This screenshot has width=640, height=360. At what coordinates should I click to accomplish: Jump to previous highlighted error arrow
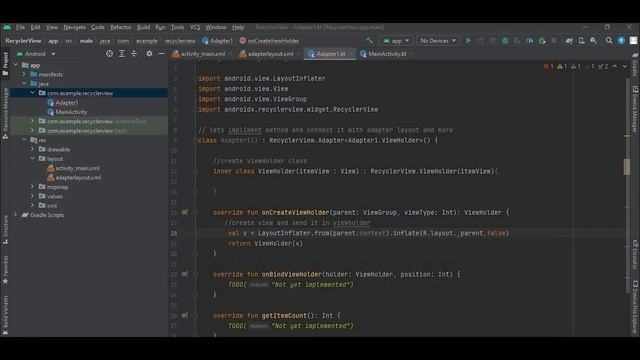(x=615, y=66)
